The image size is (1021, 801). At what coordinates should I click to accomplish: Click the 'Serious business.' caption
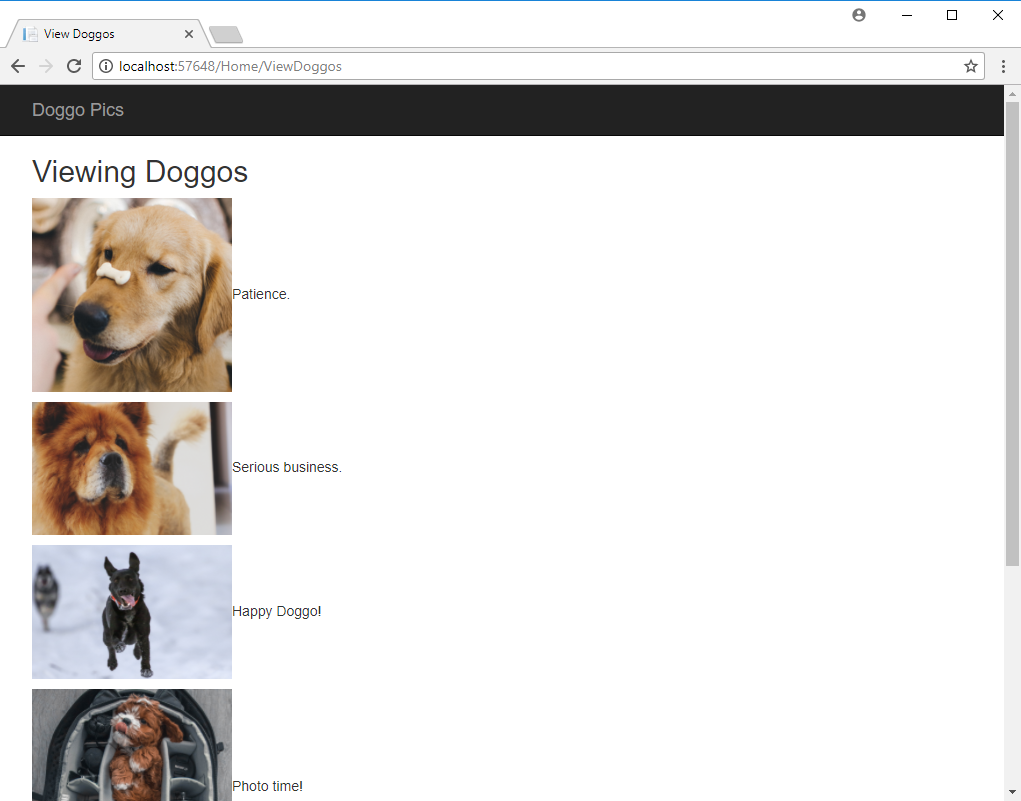point(287,468)
